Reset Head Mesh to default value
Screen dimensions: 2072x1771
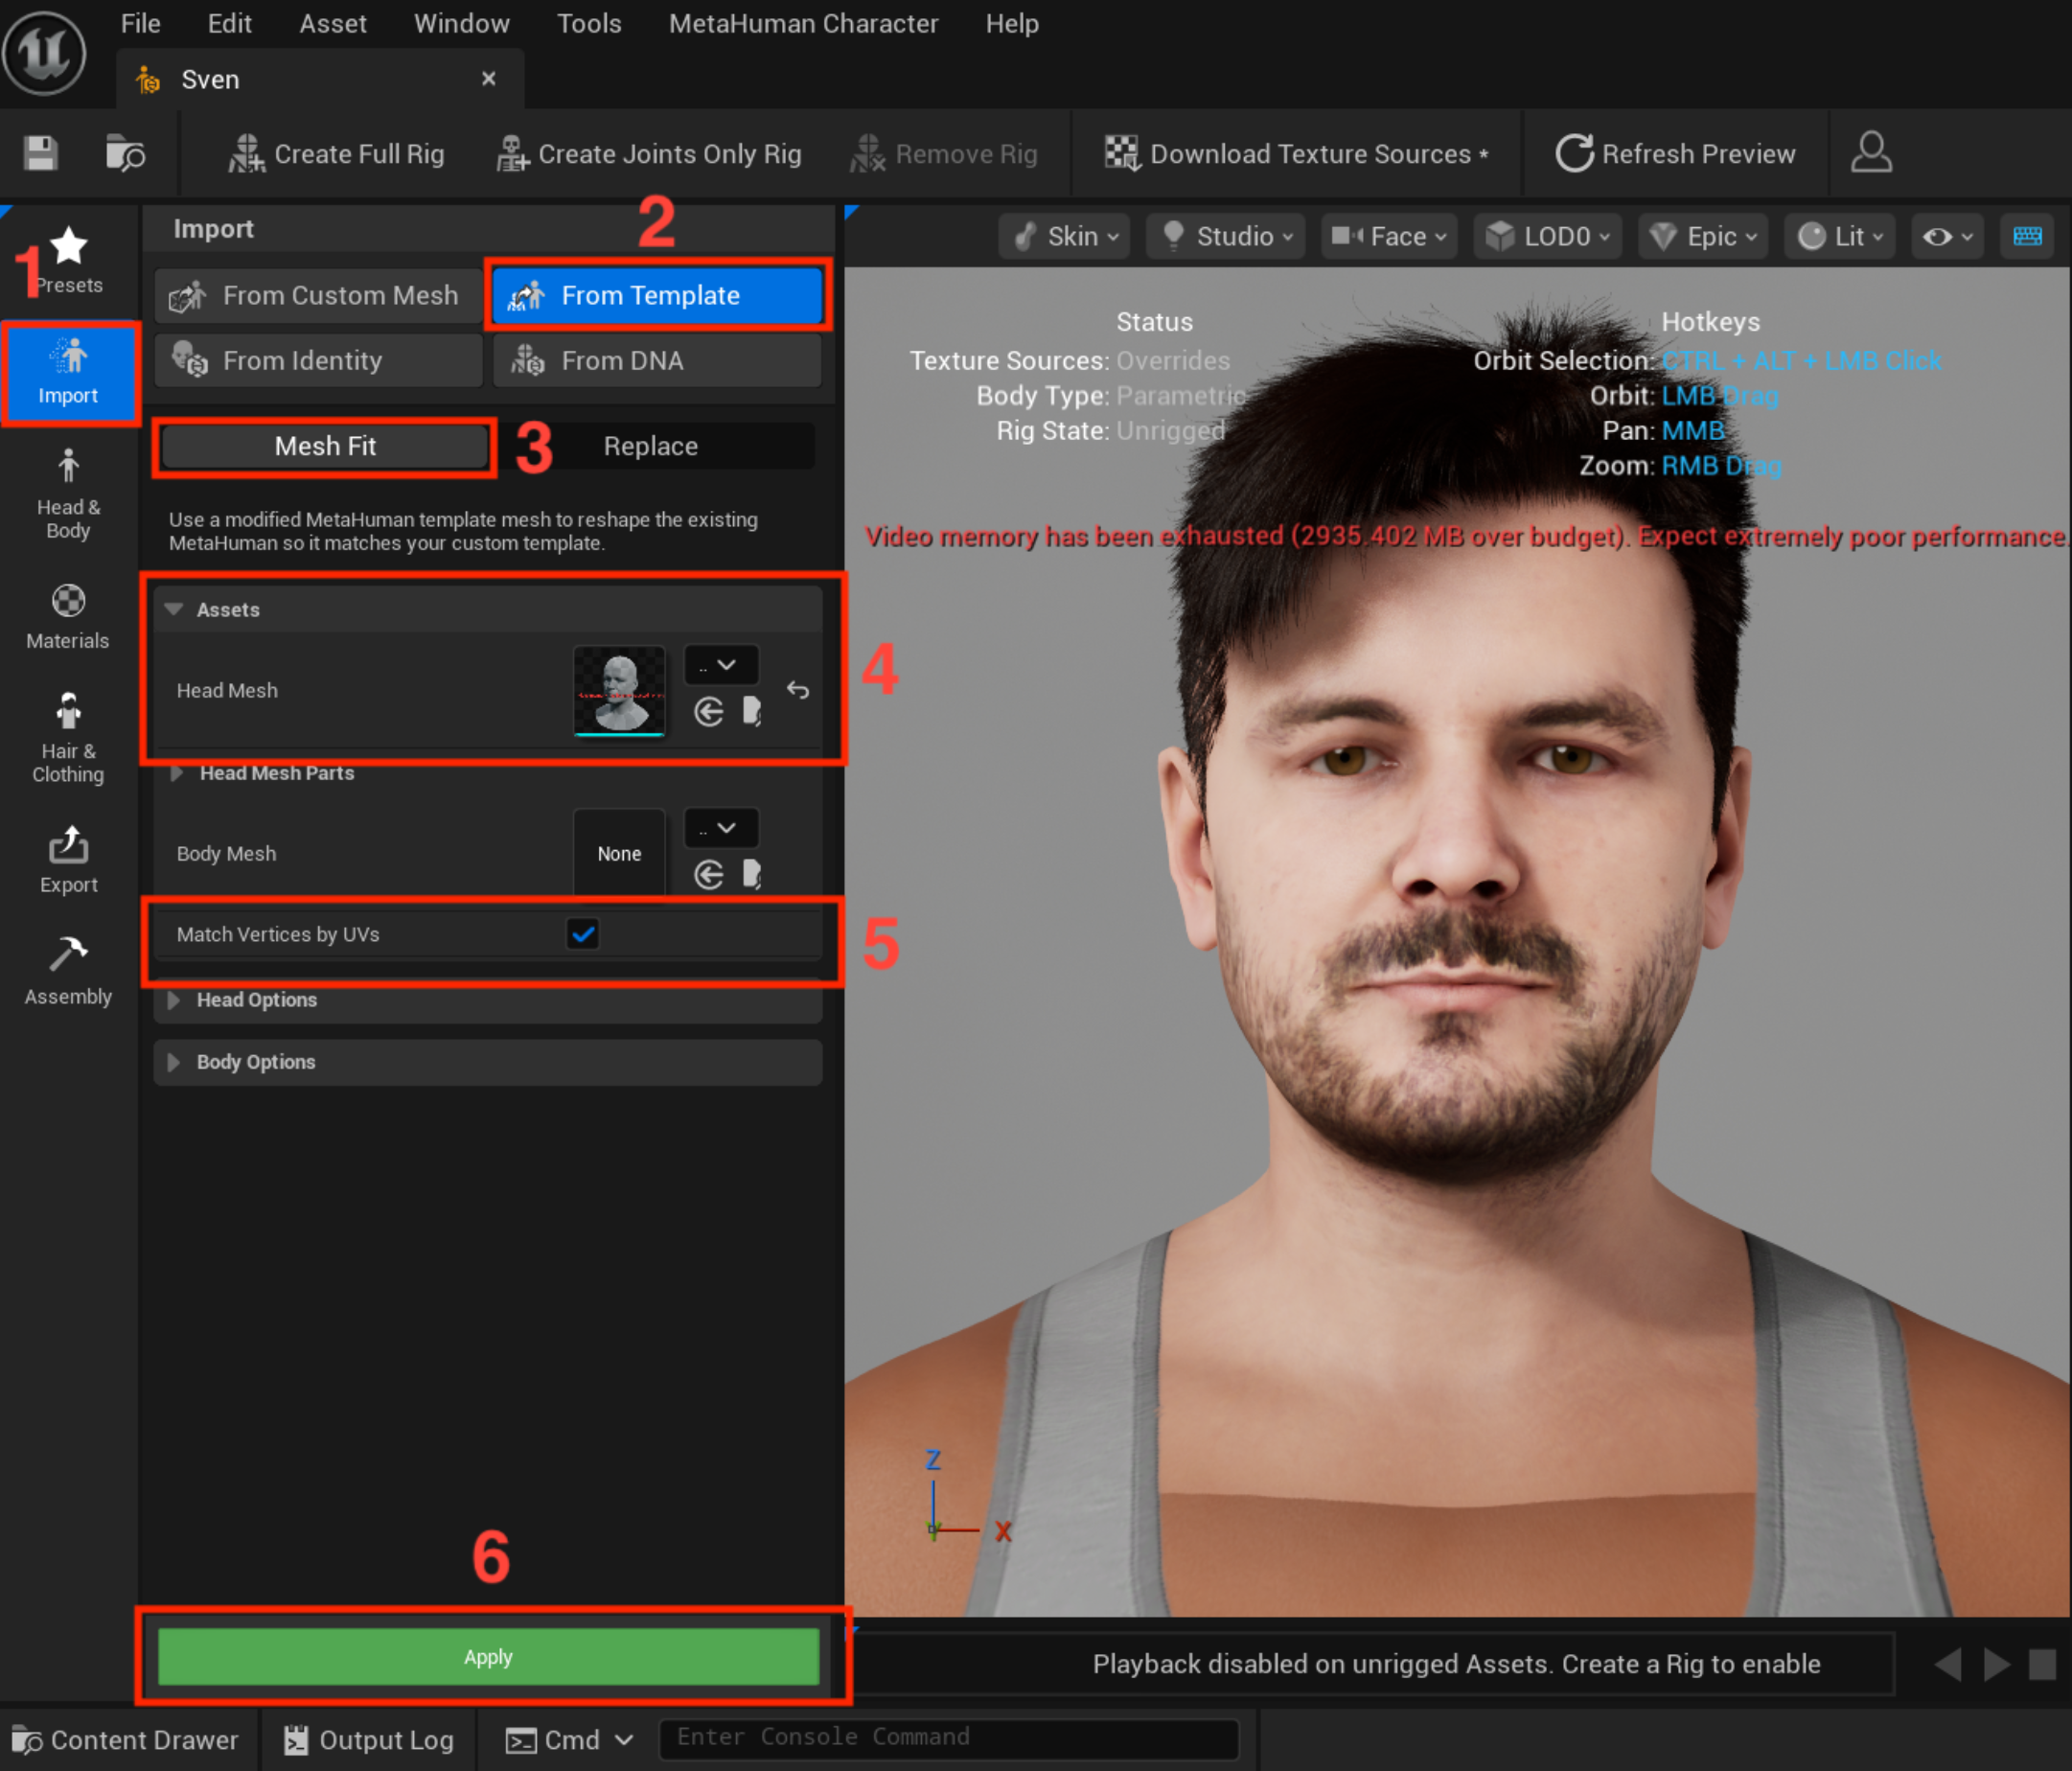798,690
